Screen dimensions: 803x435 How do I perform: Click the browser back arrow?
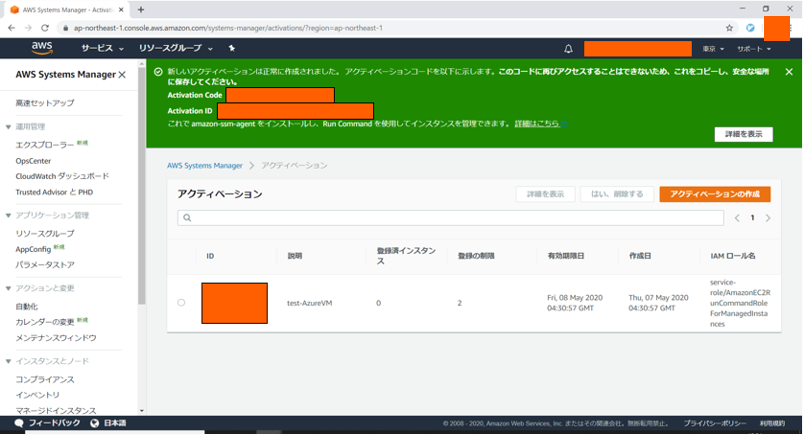point(12,28)
